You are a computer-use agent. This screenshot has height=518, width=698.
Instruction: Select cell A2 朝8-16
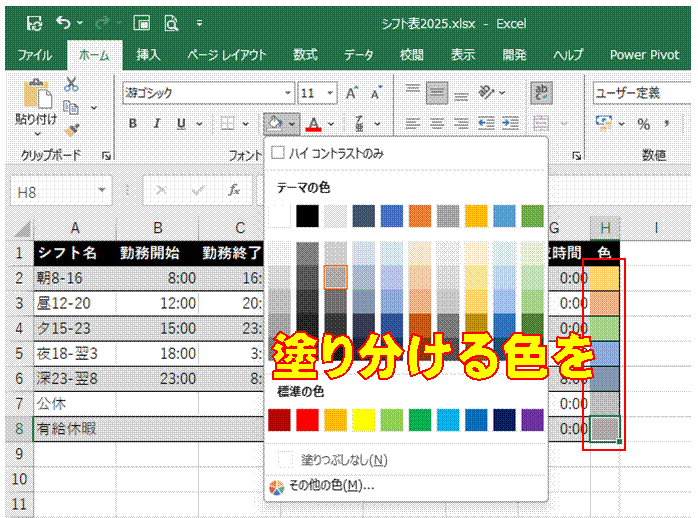point(75,278)
